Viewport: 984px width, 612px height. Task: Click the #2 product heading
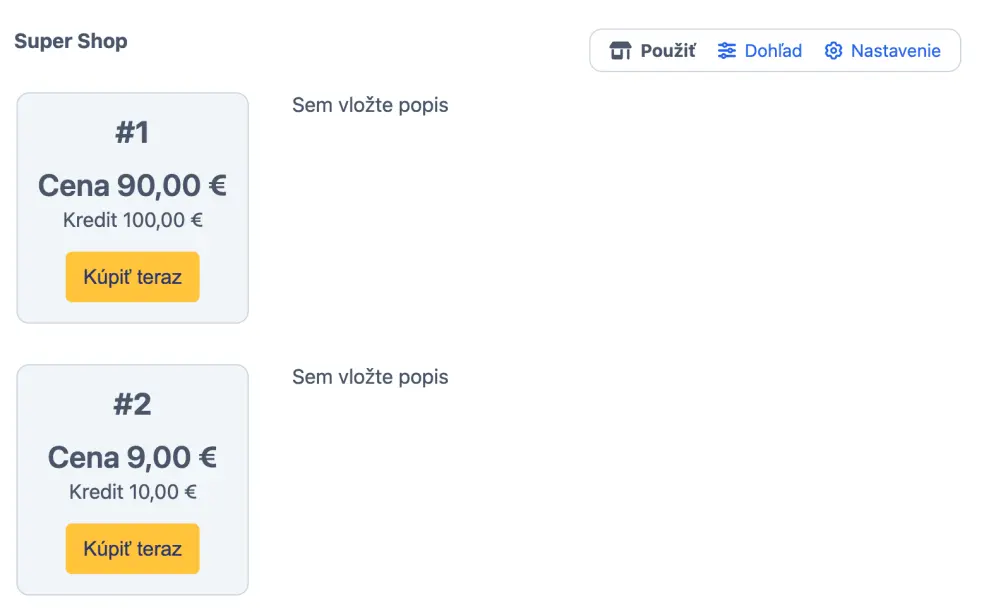[x=132, y=405]
